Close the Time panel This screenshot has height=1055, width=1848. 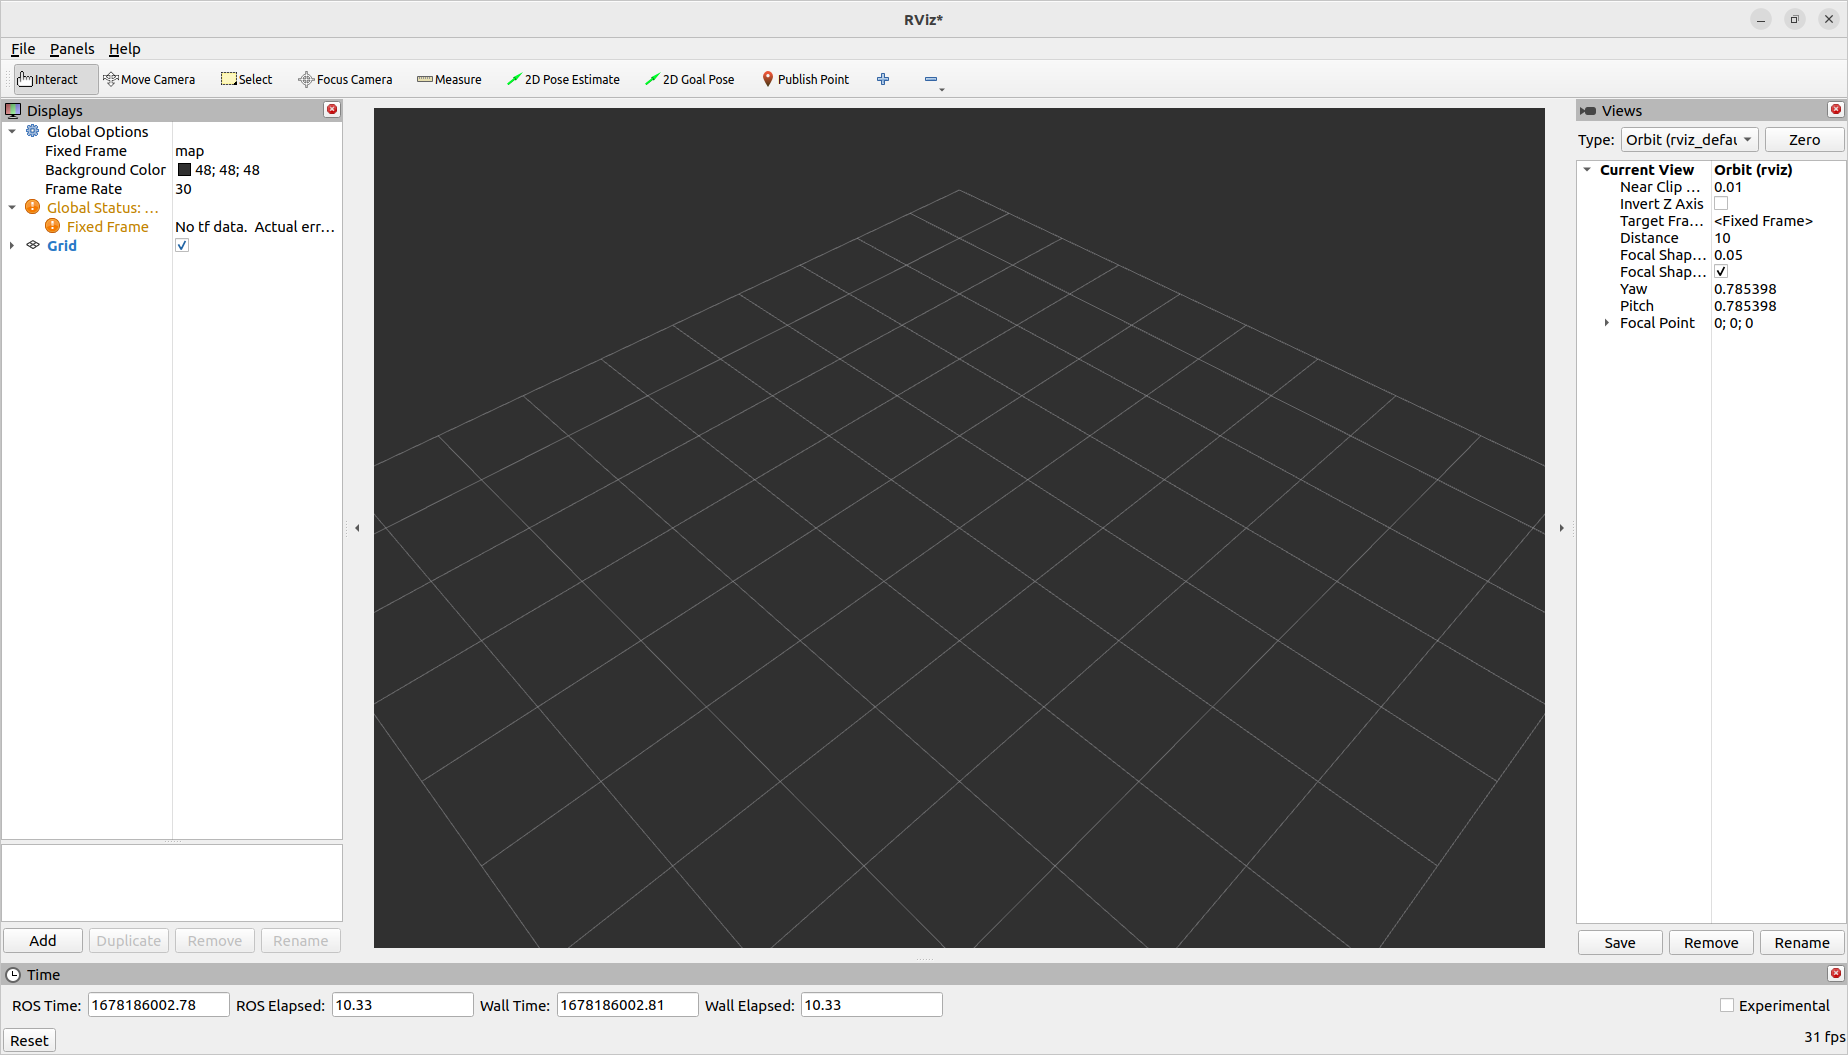coord(1836,974)
